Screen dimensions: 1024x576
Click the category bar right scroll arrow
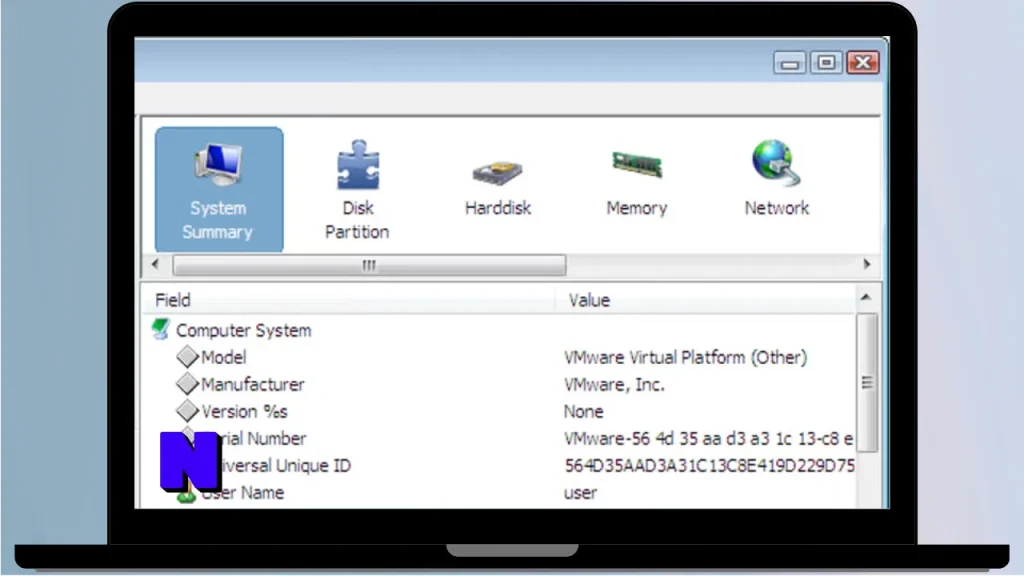point(867,264)
